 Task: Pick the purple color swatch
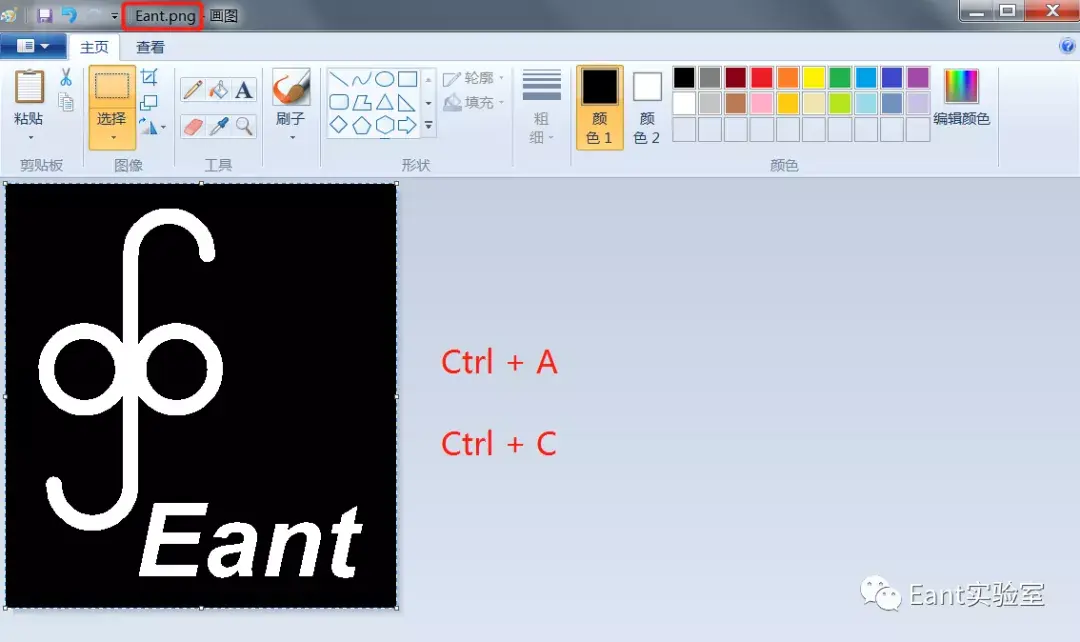[918, 77]
